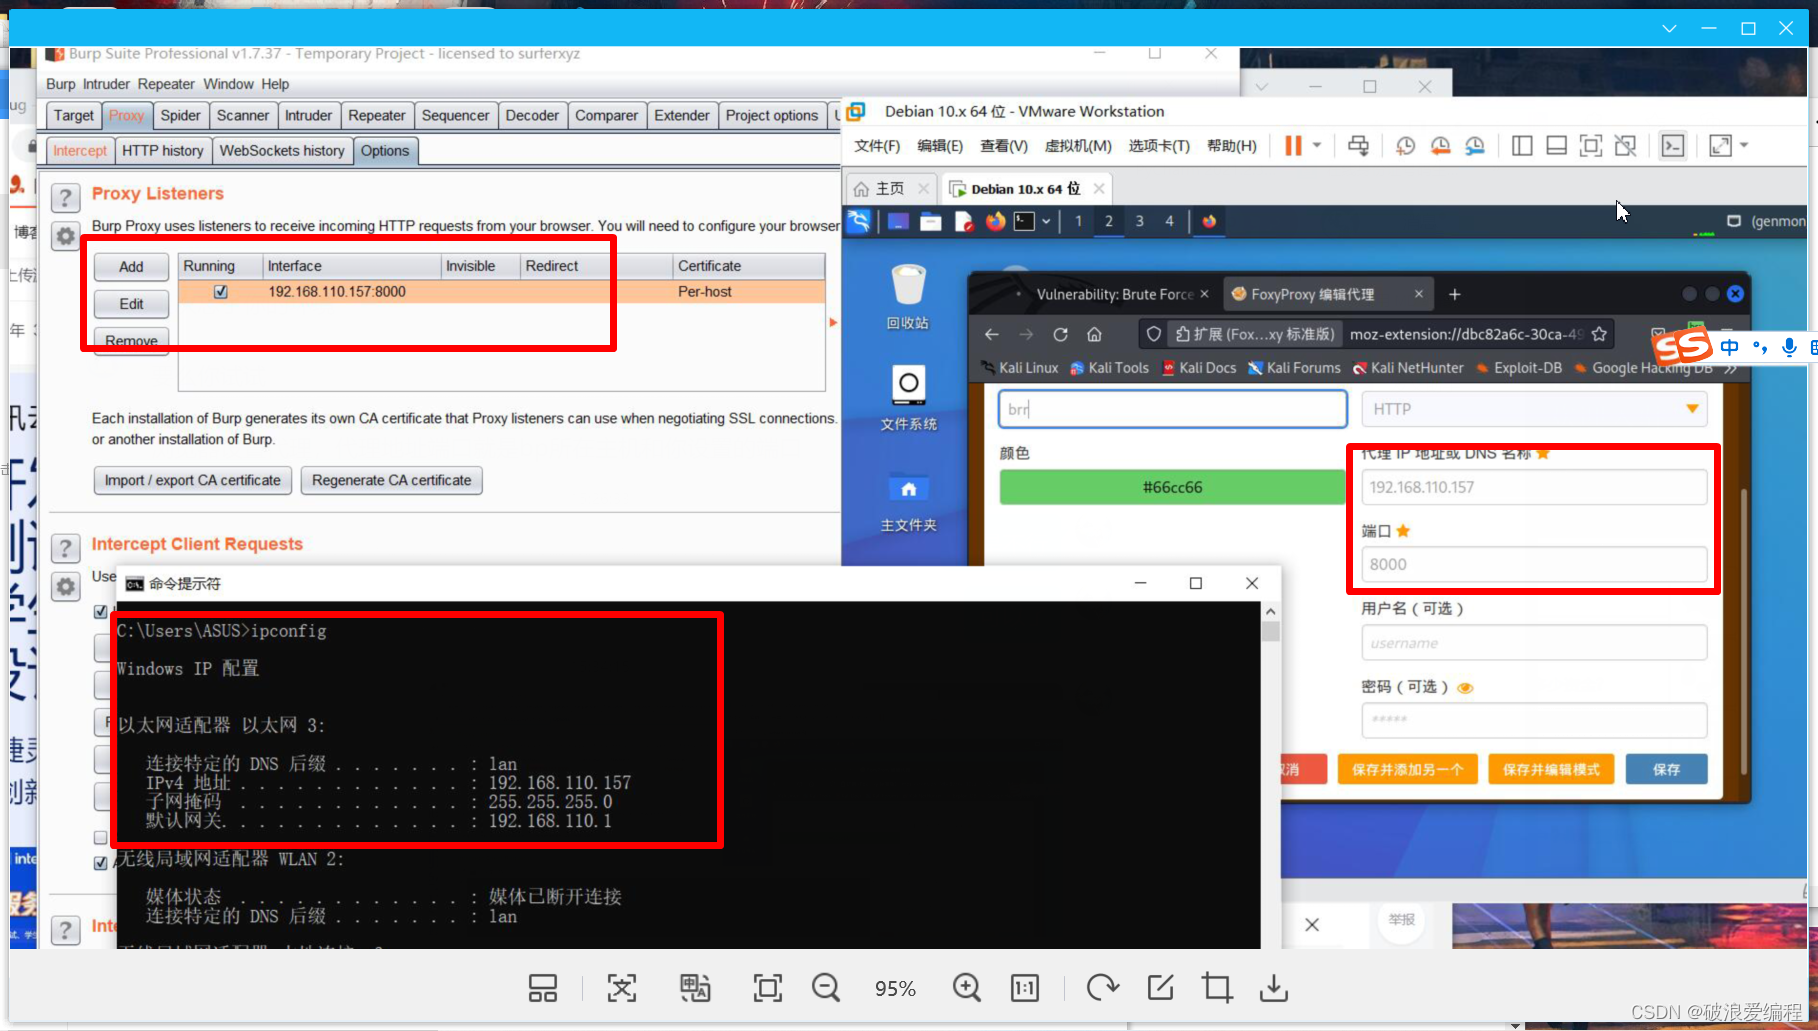This screenshot has width=1818, height=1031.
Task: Open HTTP proxy type dropdown
Action: tap(1534, 409)
